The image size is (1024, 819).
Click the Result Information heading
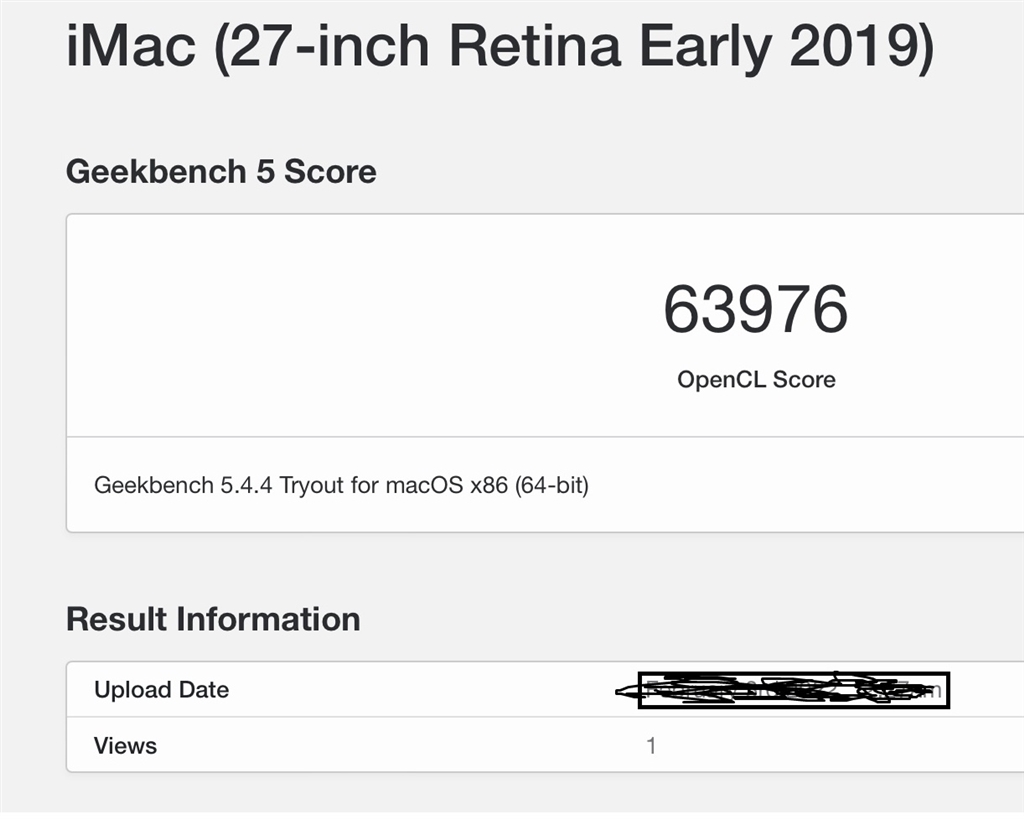pos(213,618)
